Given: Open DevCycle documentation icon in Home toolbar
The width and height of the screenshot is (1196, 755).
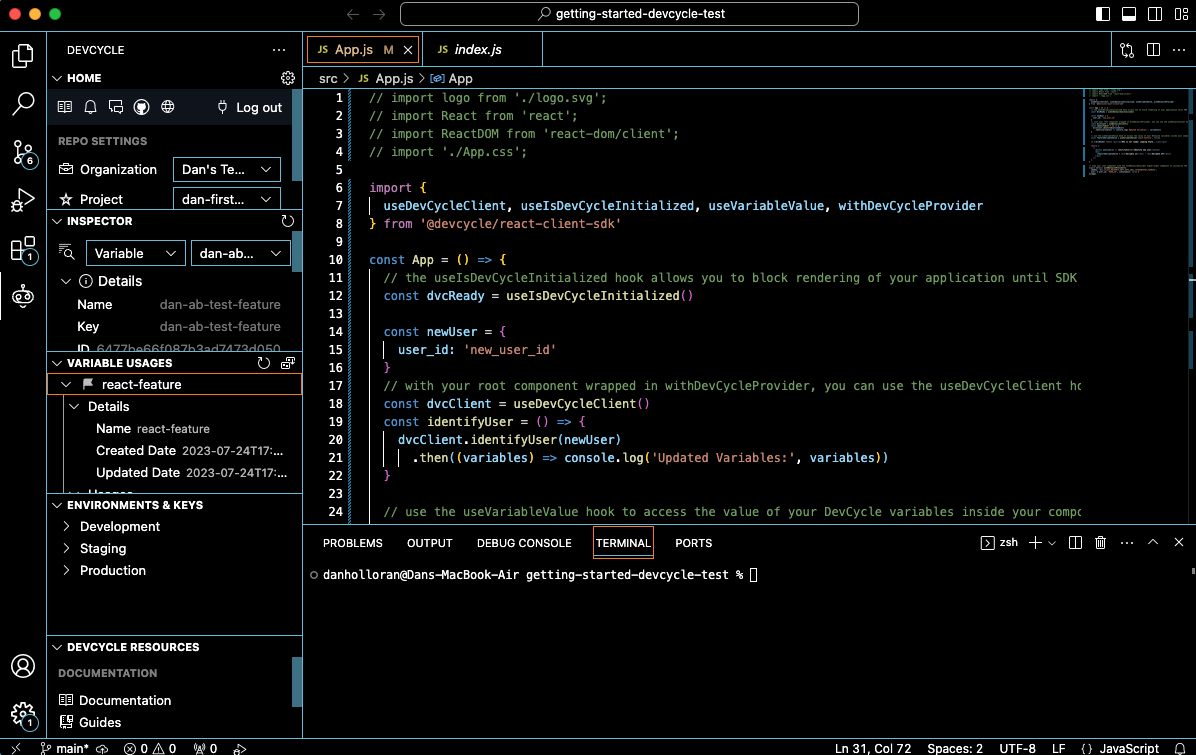Looking at the screenshot, I should (66, 107).
